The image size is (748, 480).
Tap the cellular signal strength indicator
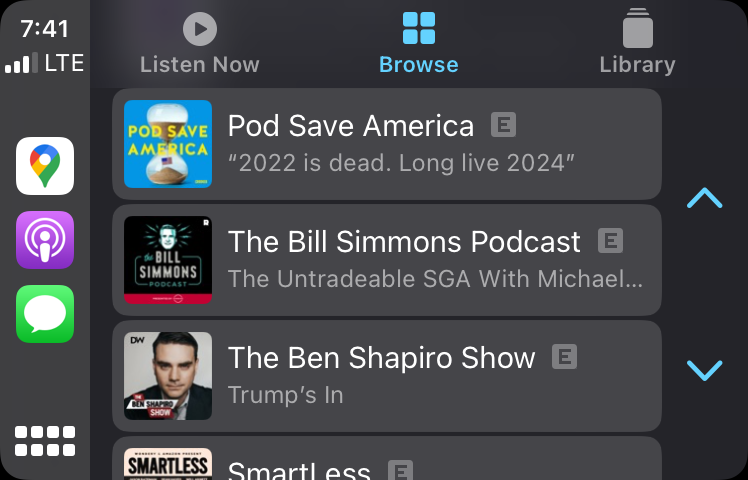[x=21, y=63]
